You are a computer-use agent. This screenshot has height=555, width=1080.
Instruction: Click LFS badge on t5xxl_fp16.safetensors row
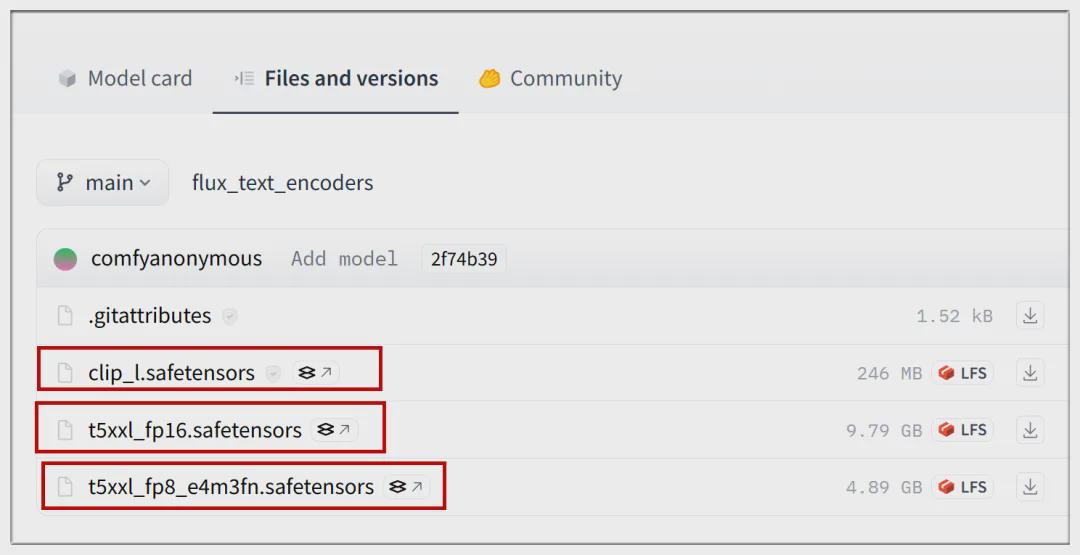962,430
